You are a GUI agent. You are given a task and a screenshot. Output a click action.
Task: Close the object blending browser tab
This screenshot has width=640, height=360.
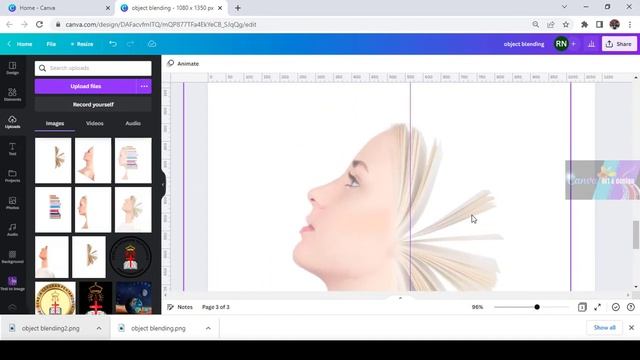220,8
